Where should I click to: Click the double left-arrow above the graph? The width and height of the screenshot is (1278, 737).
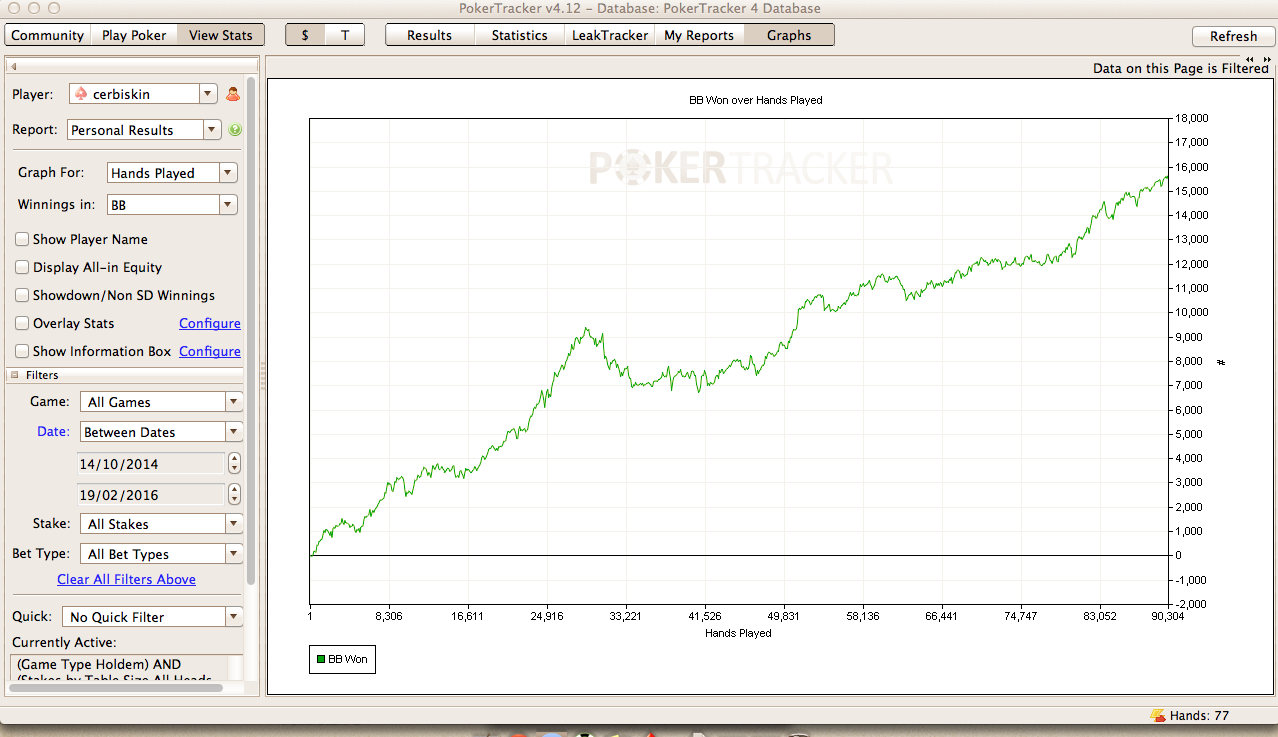click(x=1250, y=59)
